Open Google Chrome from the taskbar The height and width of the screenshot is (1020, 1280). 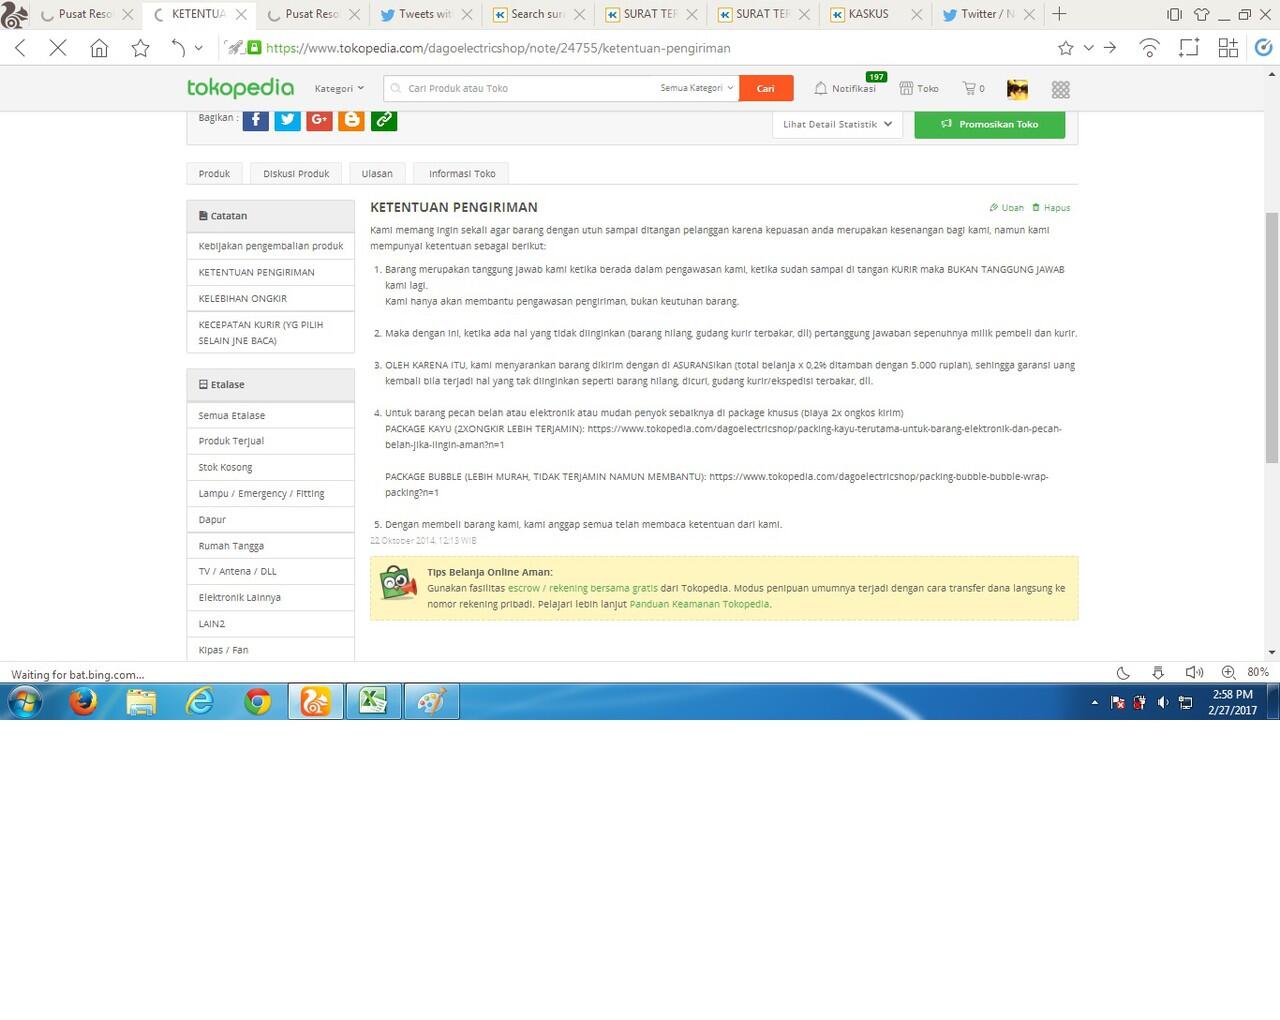[258, 702]
